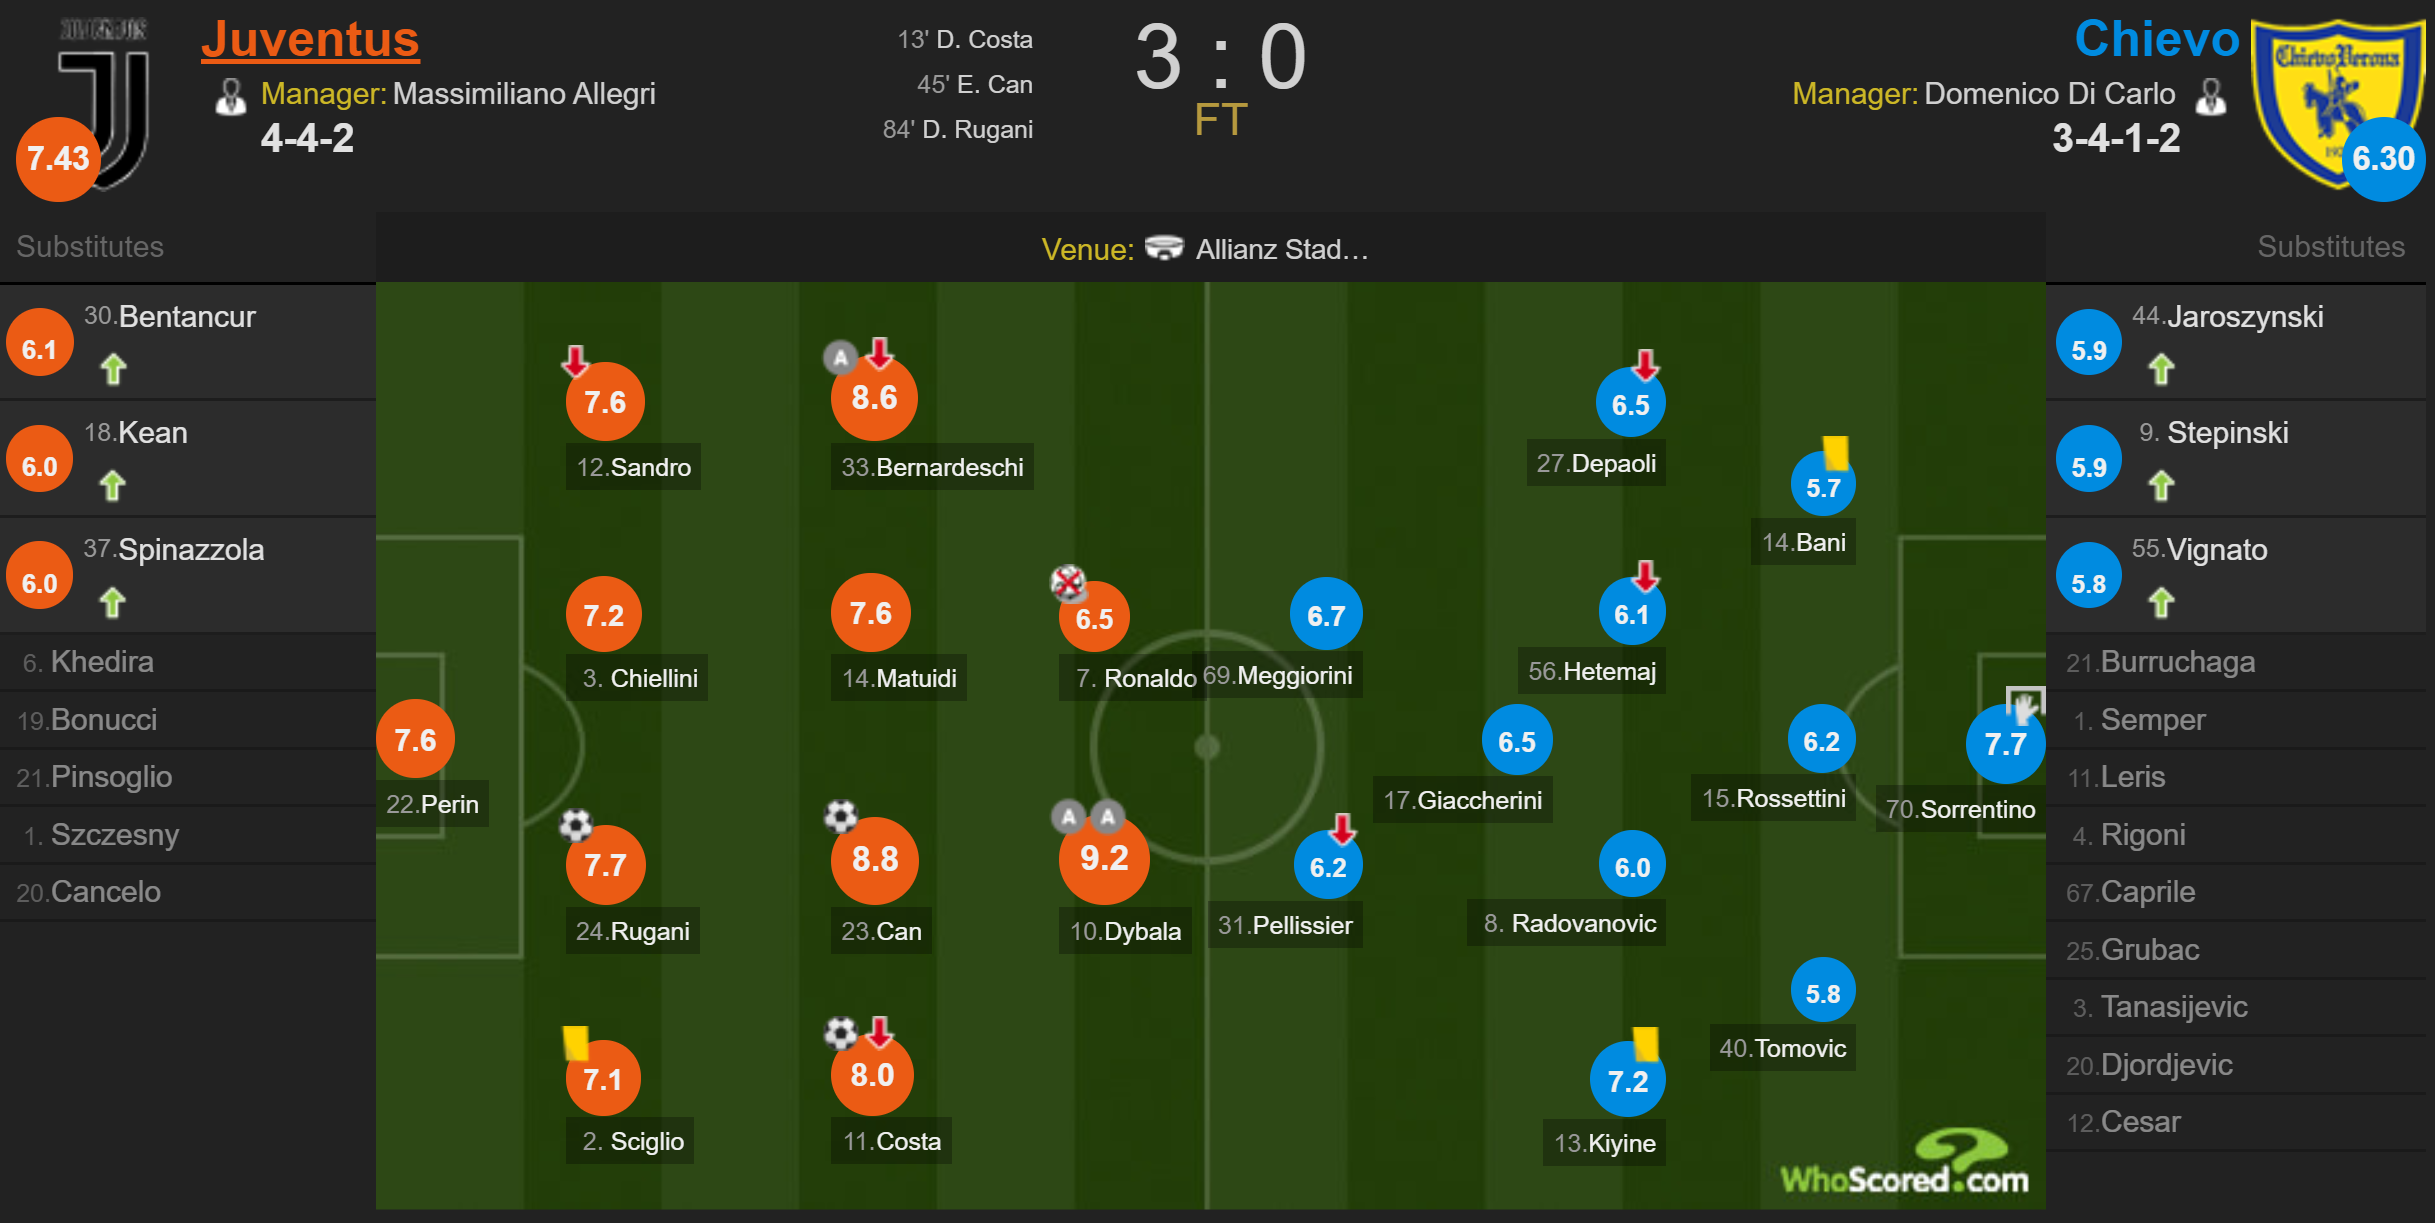Click the missed penalty icon on Ronaldo
Viewport: 2435px width, 1223px height.
pyautogui.click(x=1067, y=582)
